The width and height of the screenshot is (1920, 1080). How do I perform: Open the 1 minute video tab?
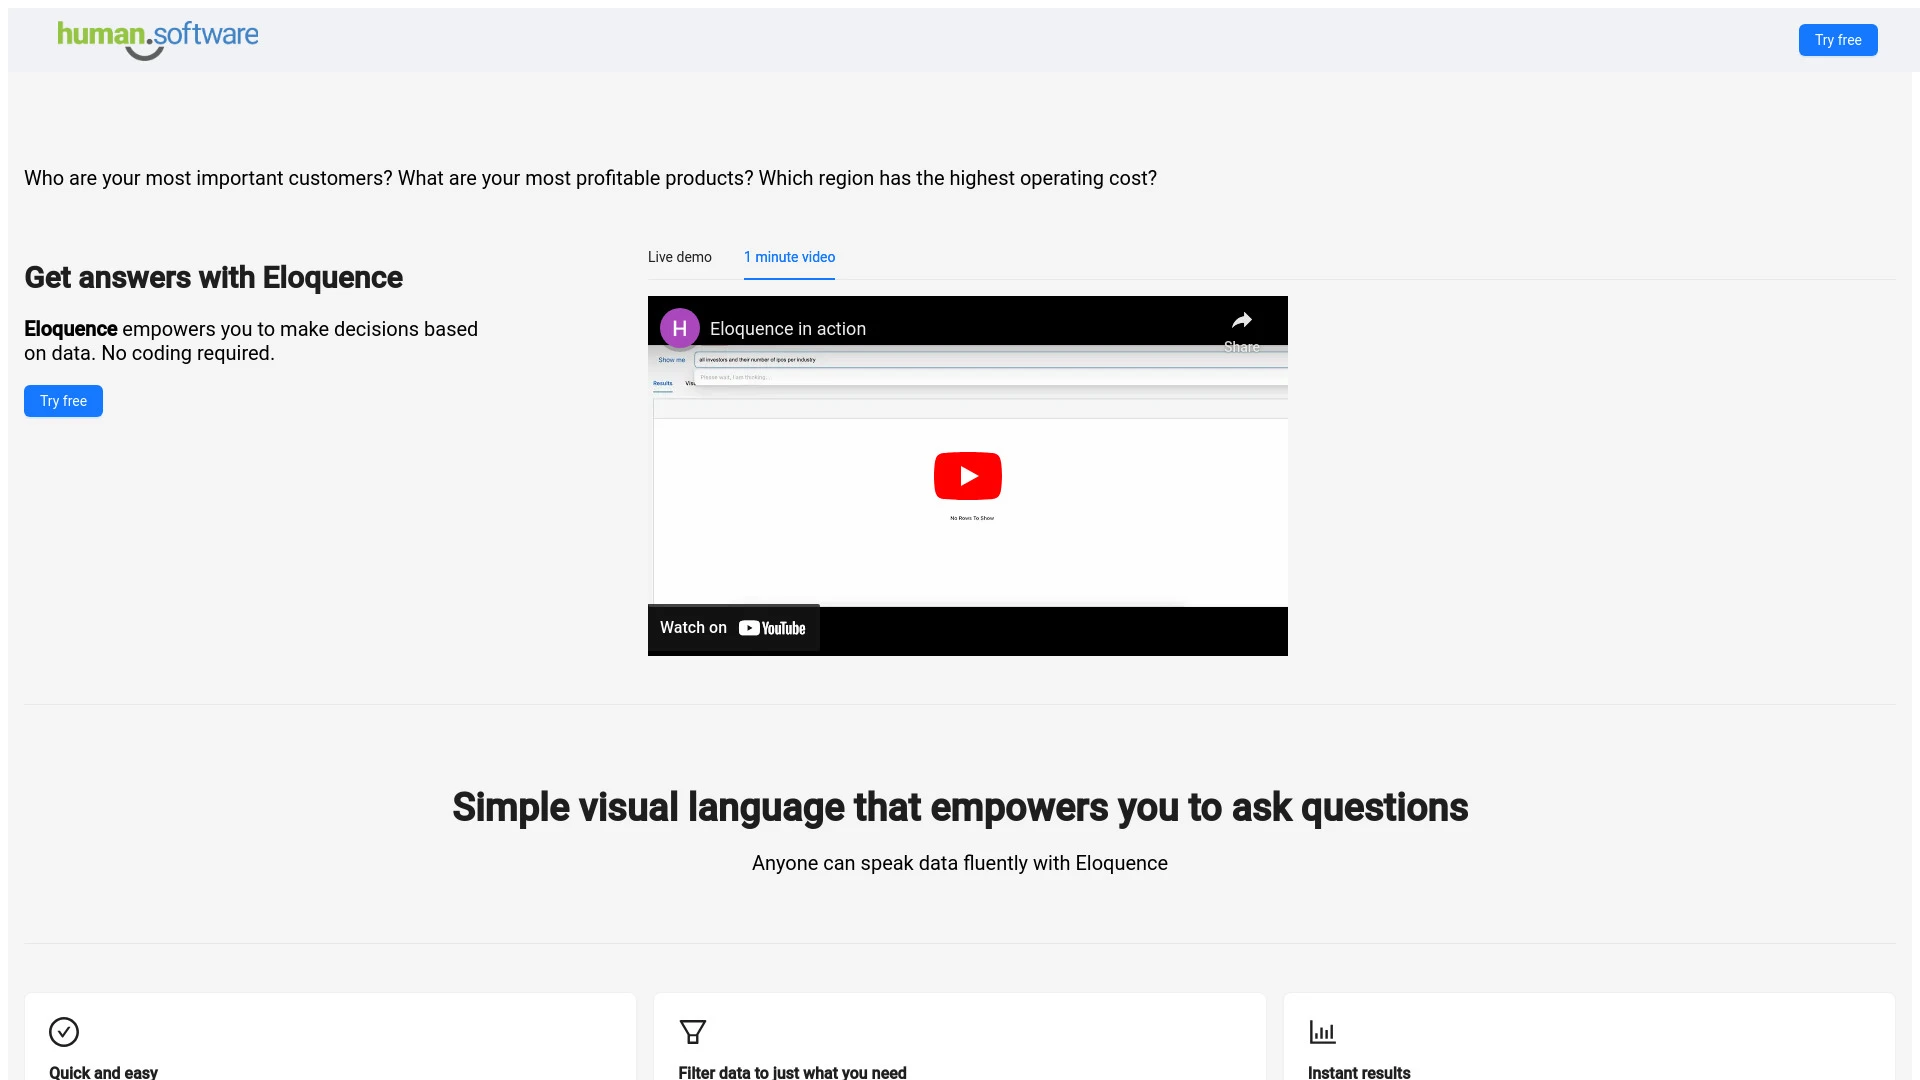[789, 257]
